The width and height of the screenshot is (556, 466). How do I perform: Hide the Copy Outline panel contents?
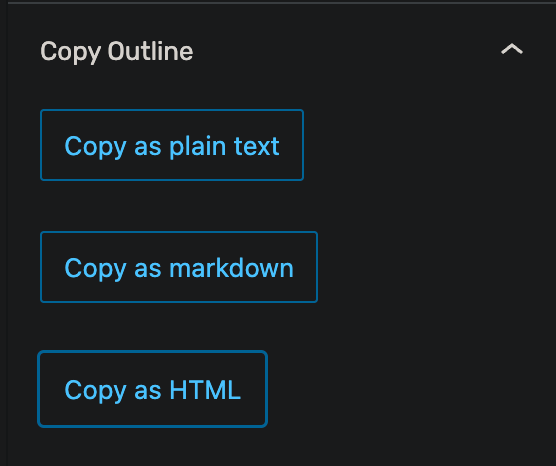point(512,49)
